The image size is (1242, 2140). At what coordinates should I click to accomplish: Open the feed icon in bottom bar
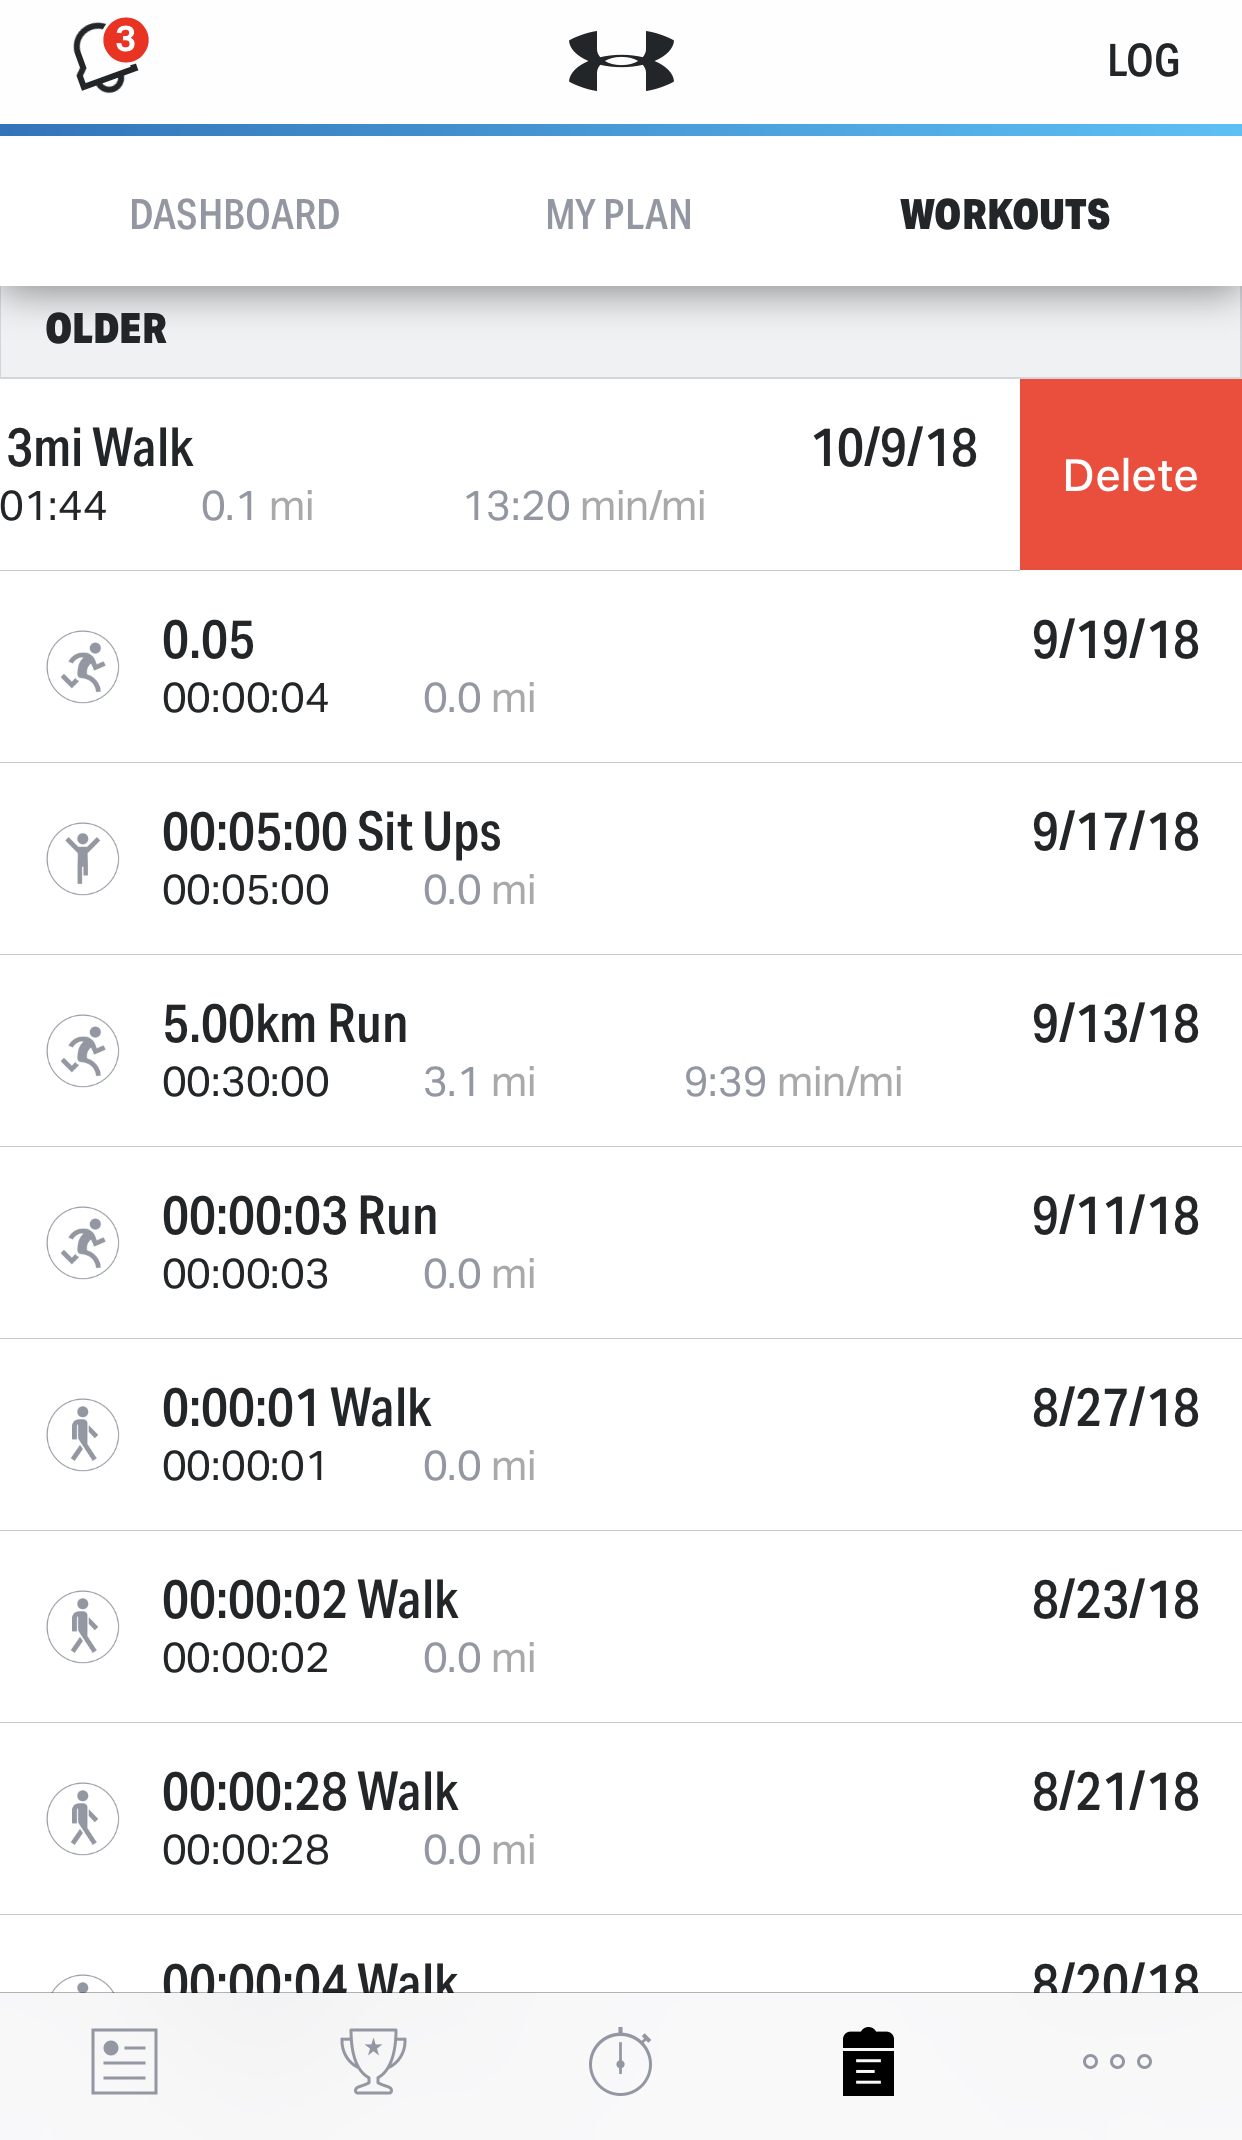(124, 2061)
